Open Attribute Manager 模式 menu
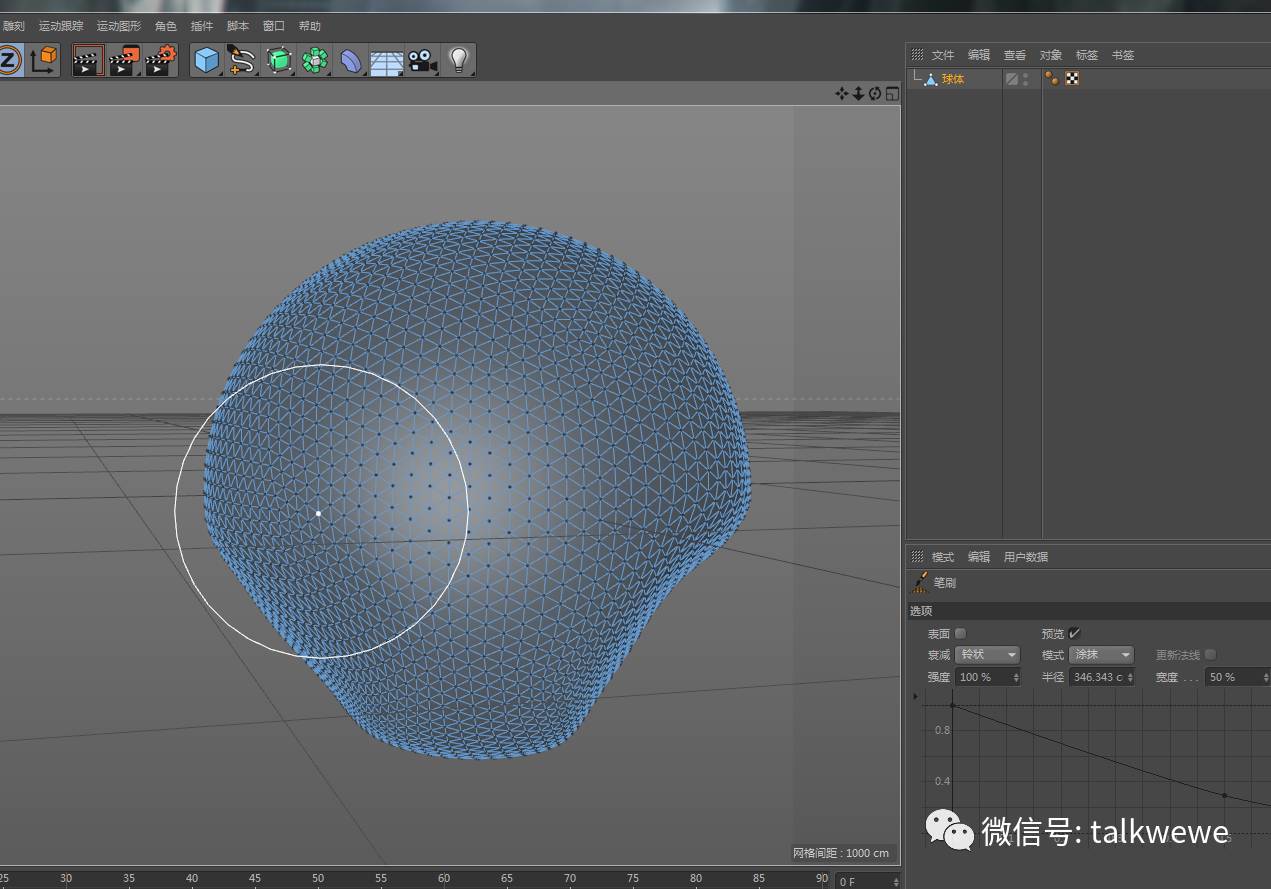Screen dimensions: 1271x889 (x=943, y=557)
